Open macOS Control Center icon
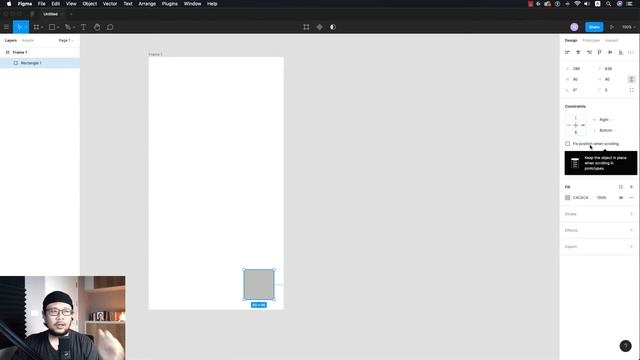The image size is (640, 360). pyautogui.click(x=630, y=4)
